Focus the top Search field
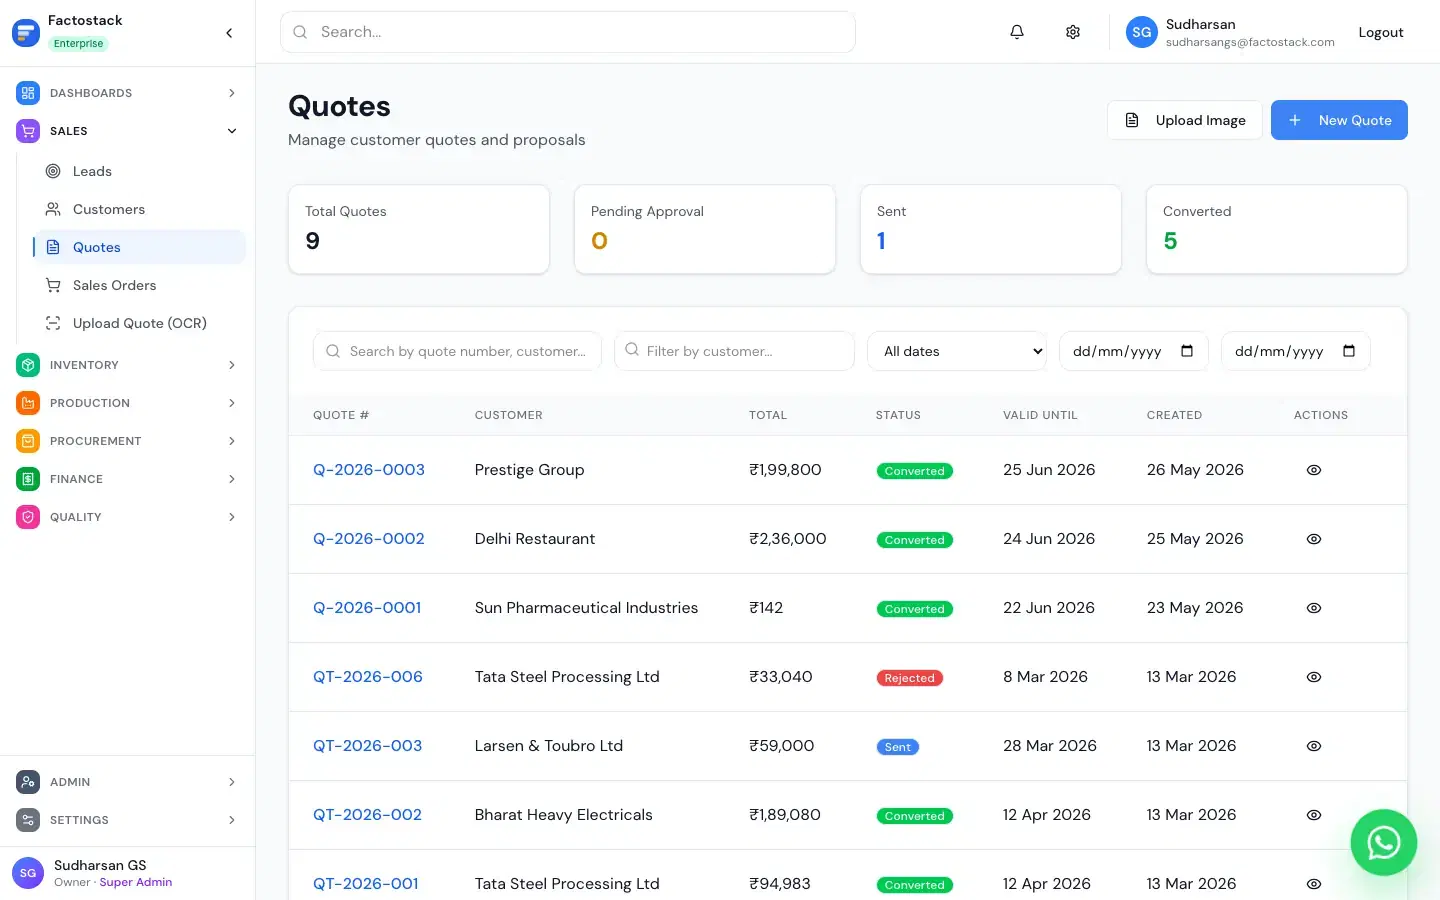The height and width of the screenshot is (900, 1440). 568,32
